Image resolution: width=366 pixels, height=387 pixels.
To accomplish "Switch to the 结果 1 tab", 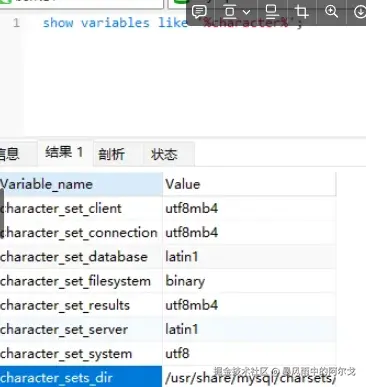I will point(65,153).
